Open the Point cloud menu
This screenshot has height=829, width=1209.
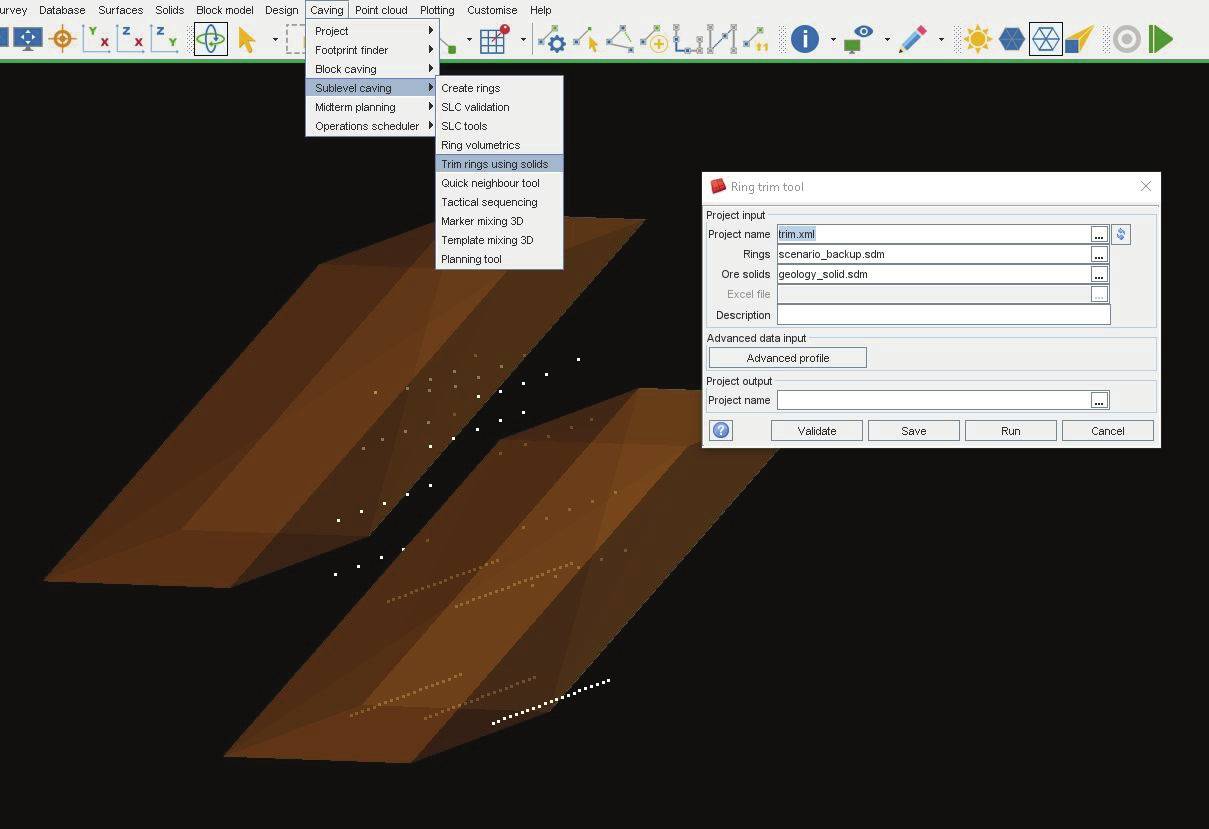pyautogui.click(x=381, y=10)
